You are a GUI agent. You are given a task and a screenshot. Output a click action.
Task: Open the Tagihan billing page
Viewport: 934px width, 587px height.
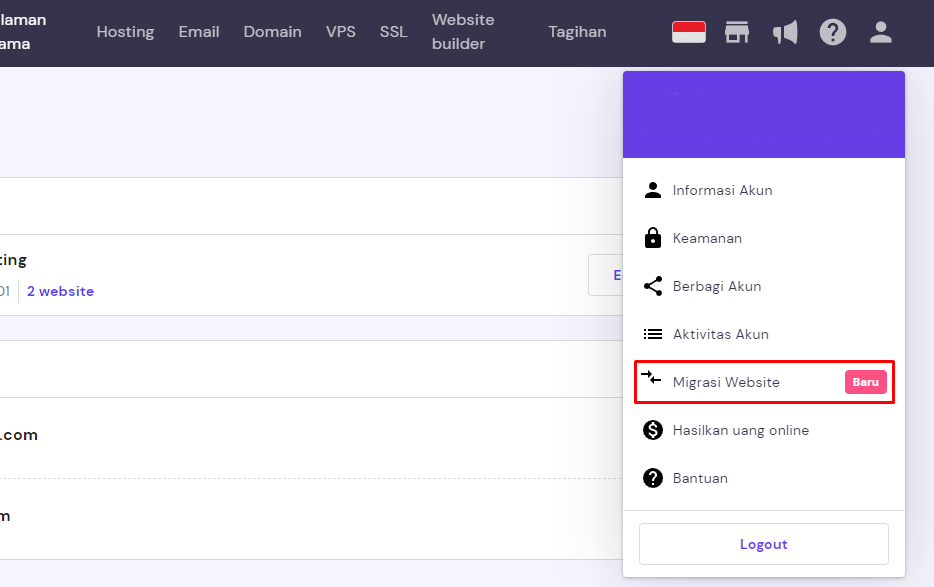pyautogui.click(x=577, y=32)
